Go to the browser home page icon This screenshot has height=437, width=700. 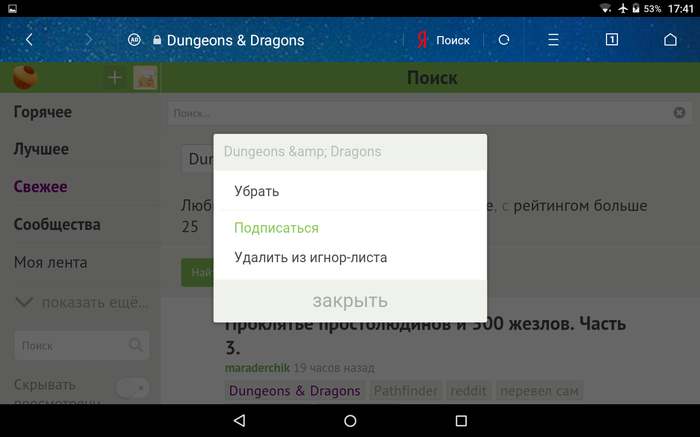tap(670, 40)
